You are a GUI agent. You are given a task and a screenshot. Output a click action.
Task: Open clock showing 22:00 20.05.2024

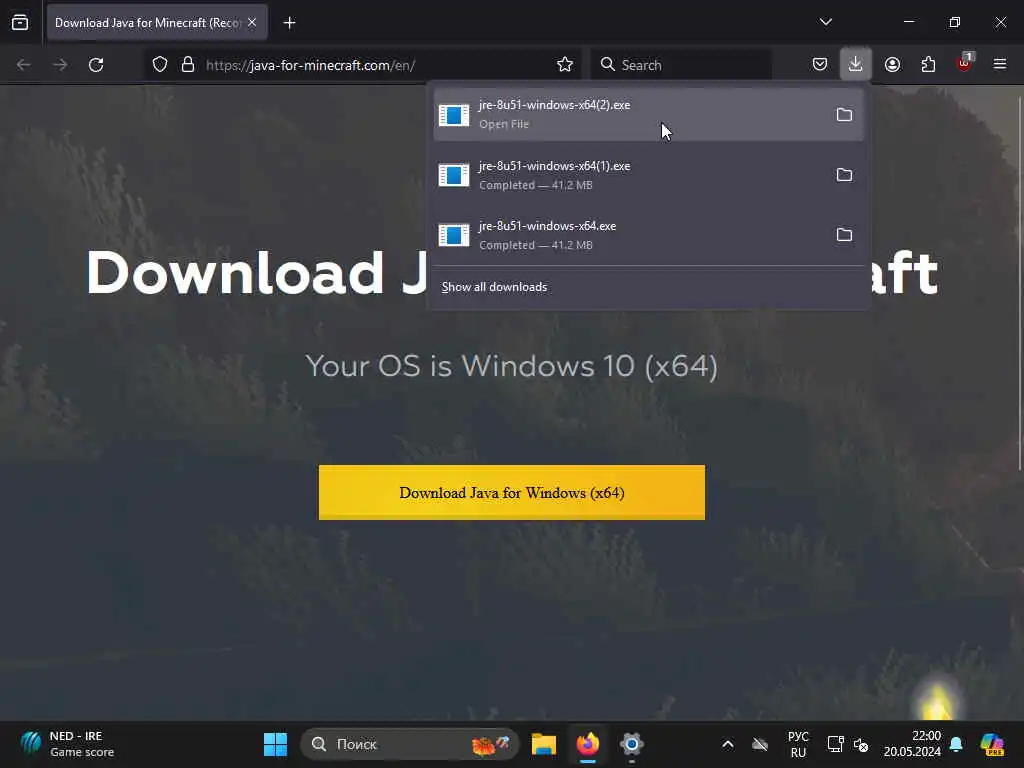point(912,744)
